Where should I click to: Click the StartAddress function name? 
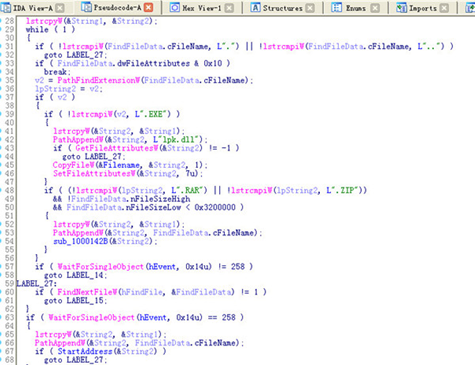[x=85, y=351]
